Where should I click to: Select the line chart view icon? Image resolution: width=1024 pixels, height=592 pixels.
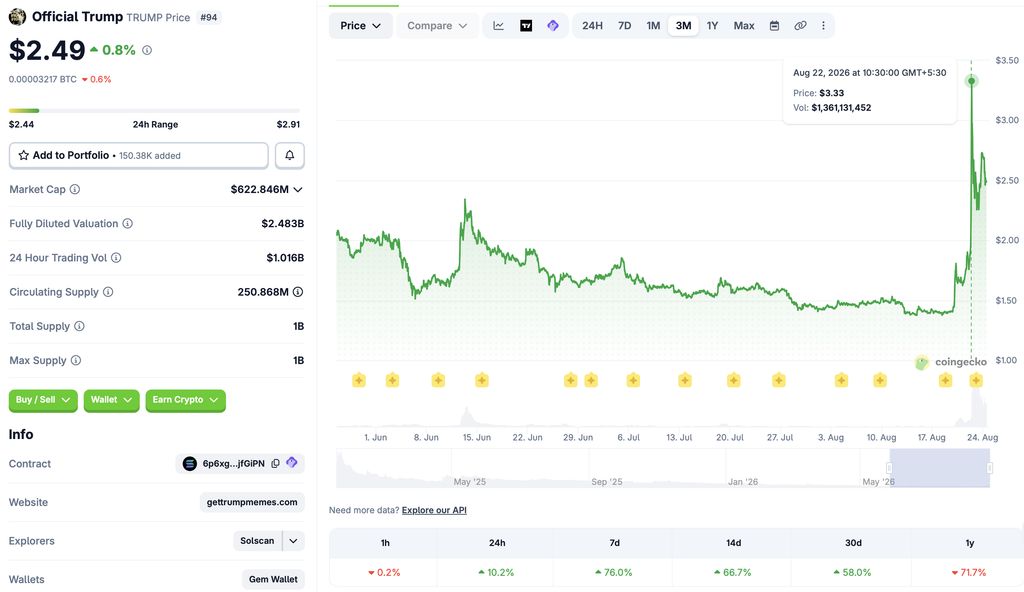pos(498,25)
